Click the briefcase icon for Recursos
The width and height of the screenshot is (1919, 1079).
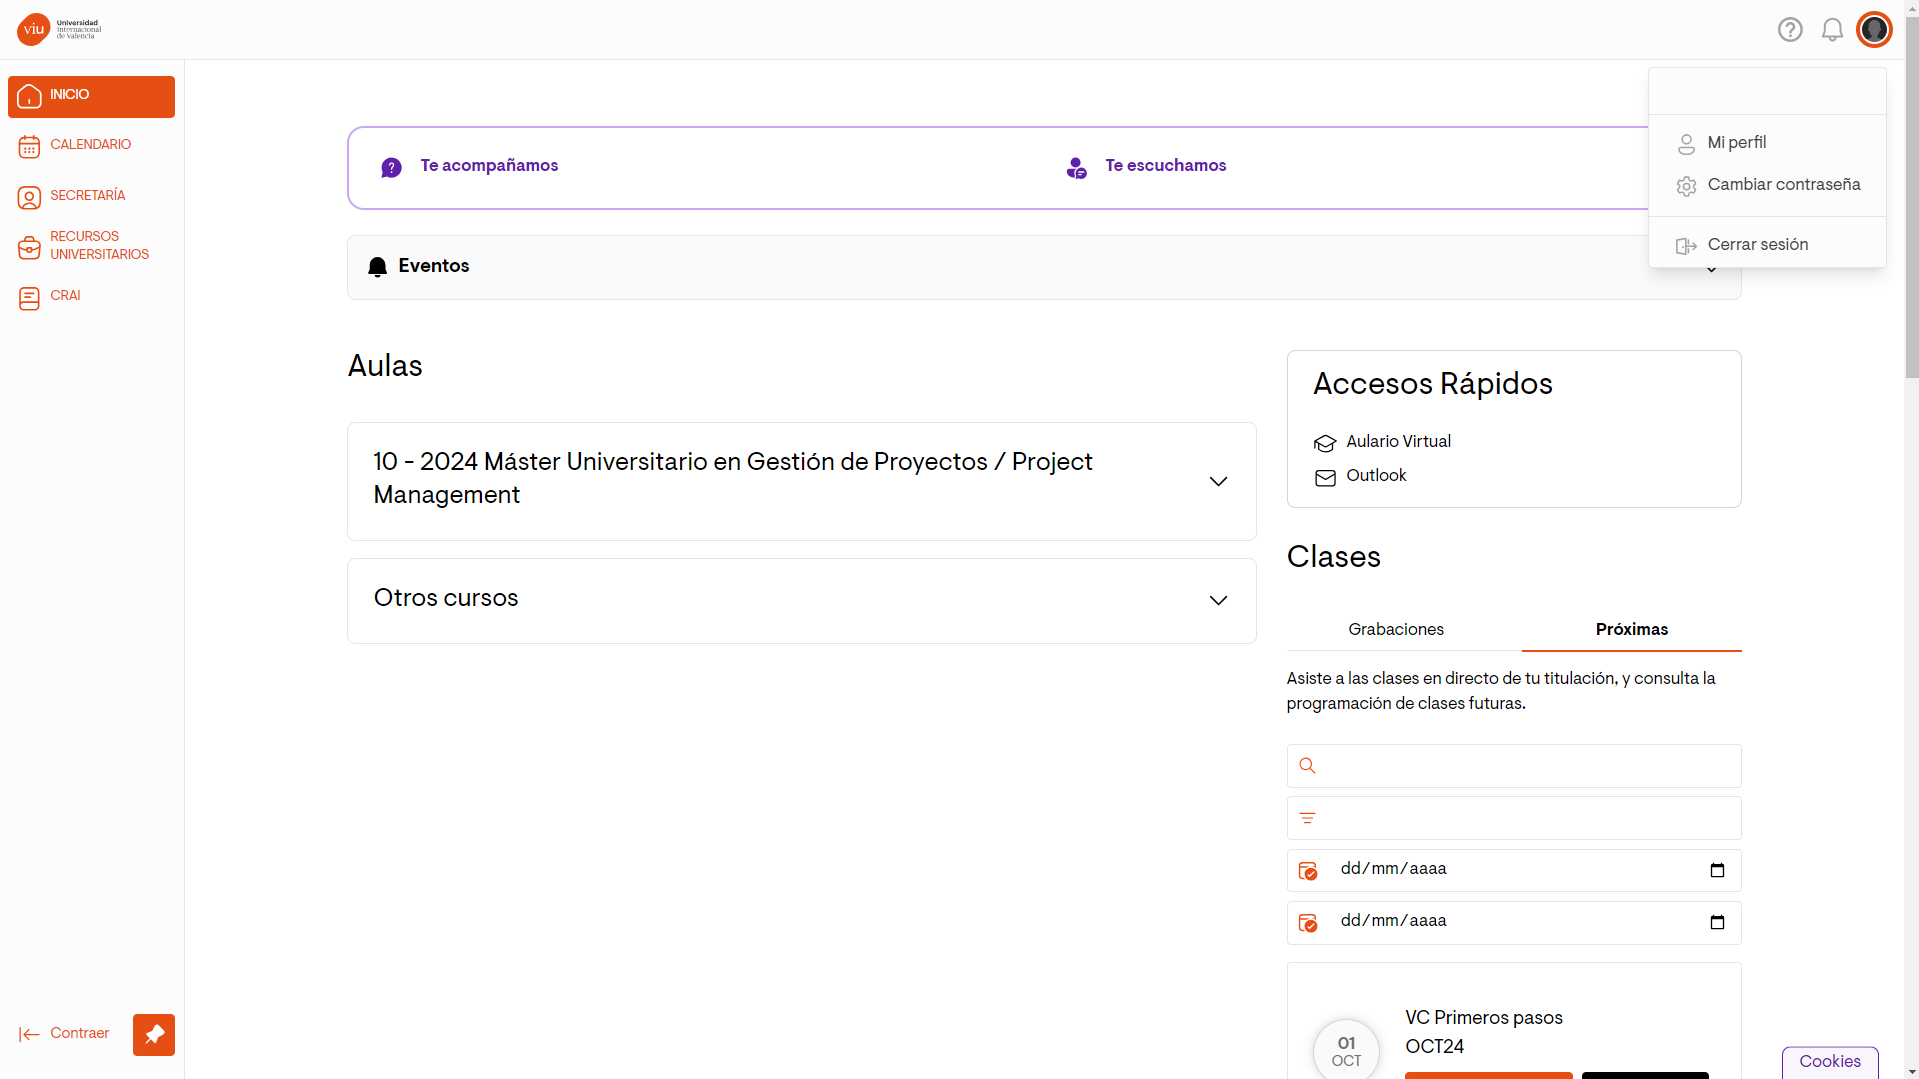coord(29,247)
